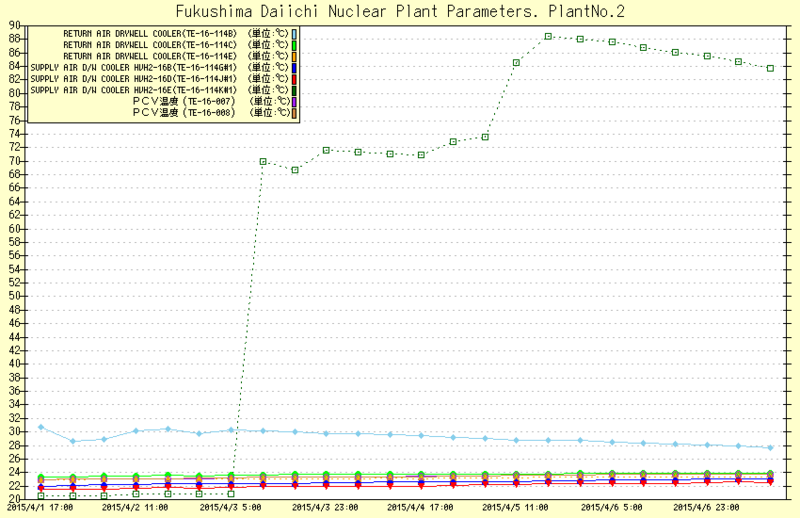Click the brown TE-16-008 legend swatch
This screenshot has width=800, height=518.
click(294, 112)
